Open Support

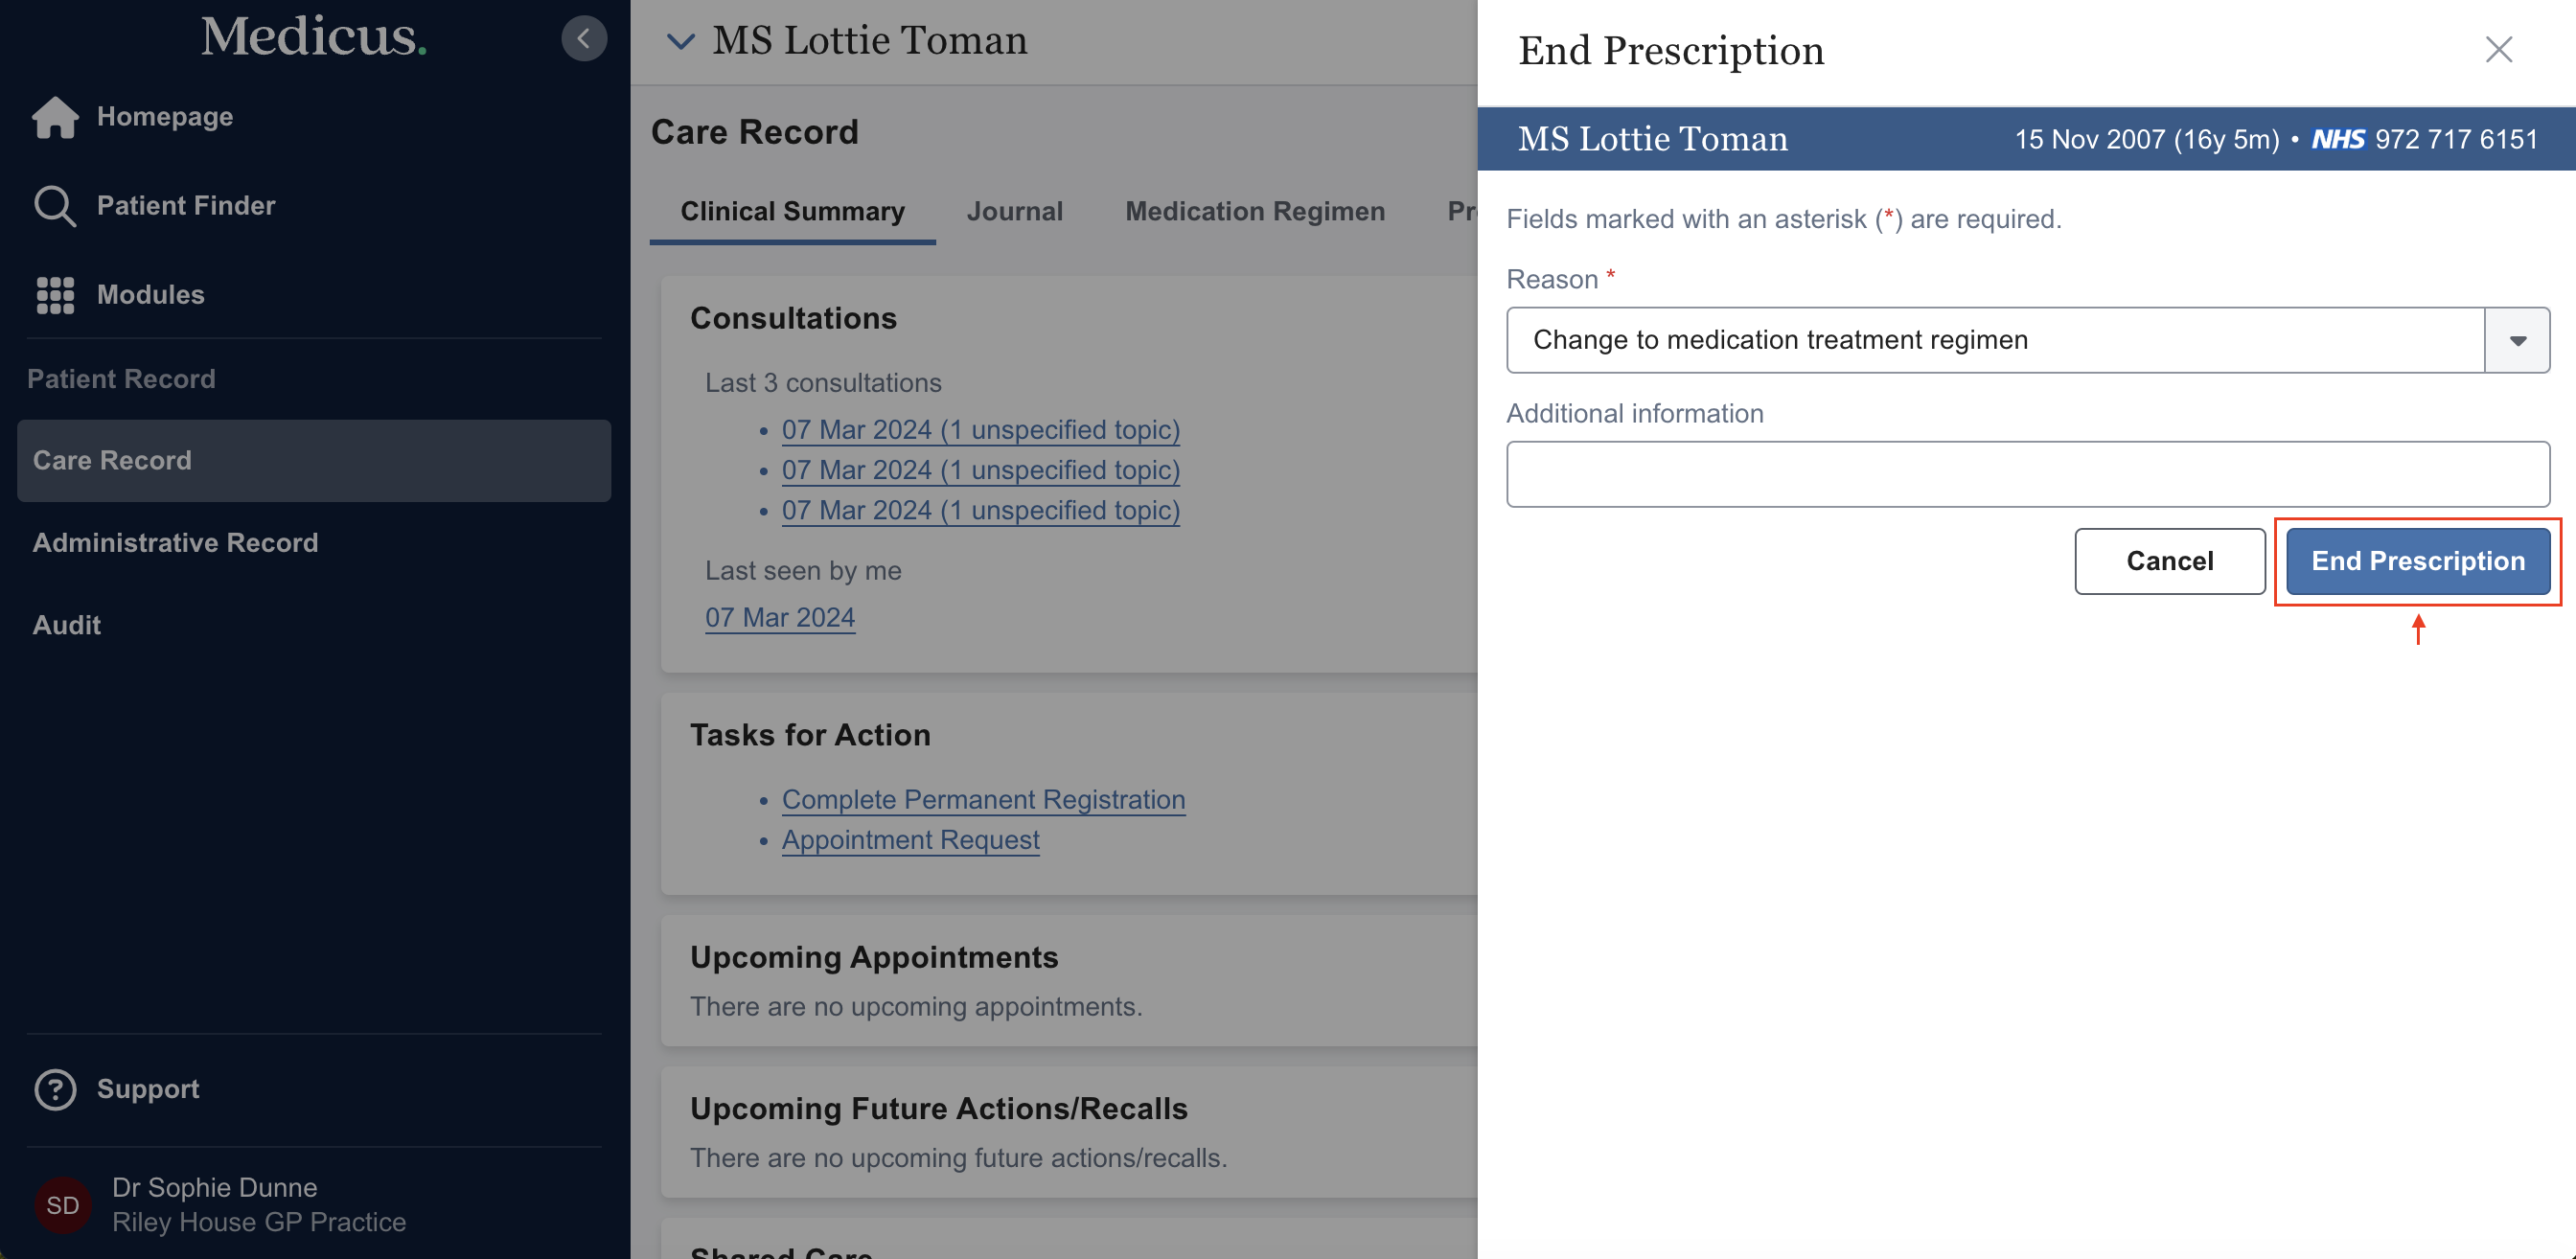pos(147,1089)
